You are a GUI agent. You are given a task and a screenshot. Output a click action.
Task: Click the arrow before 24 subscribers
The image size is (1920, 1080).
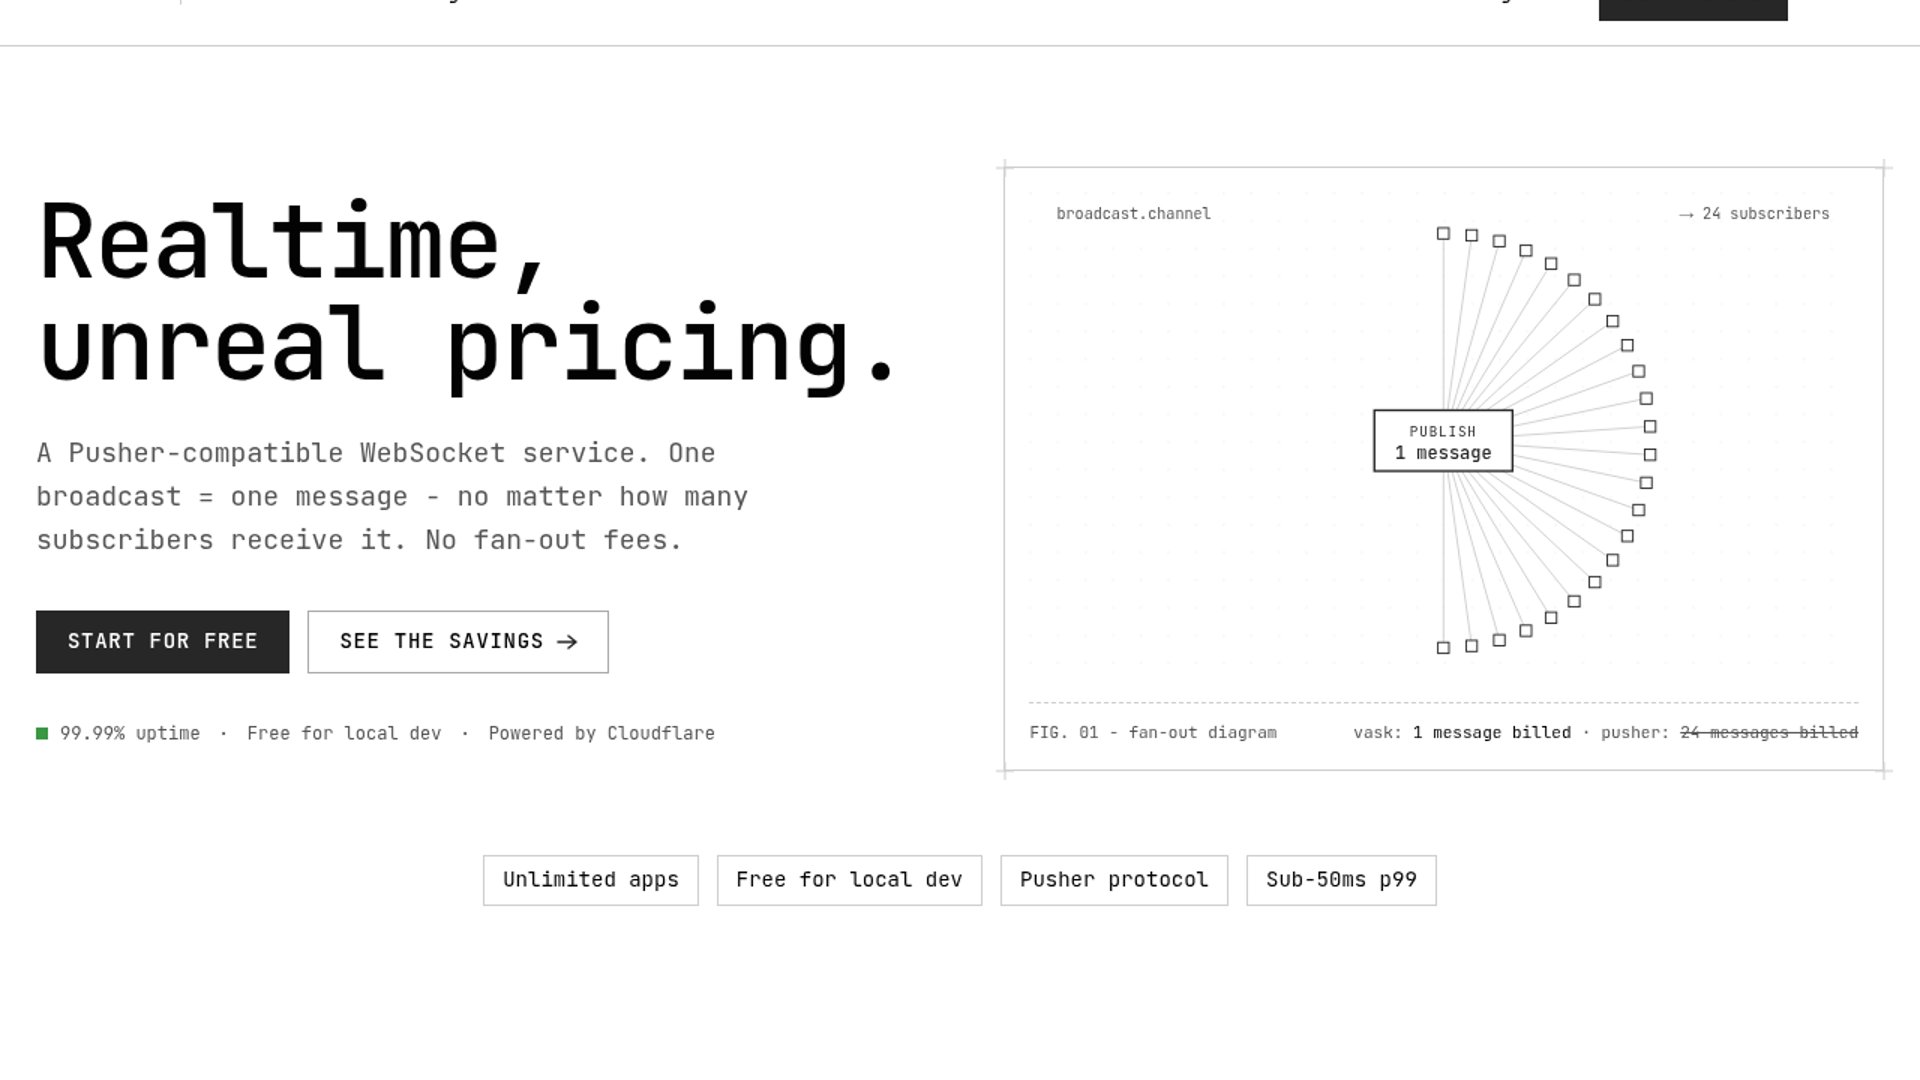tap(1686, 214)
